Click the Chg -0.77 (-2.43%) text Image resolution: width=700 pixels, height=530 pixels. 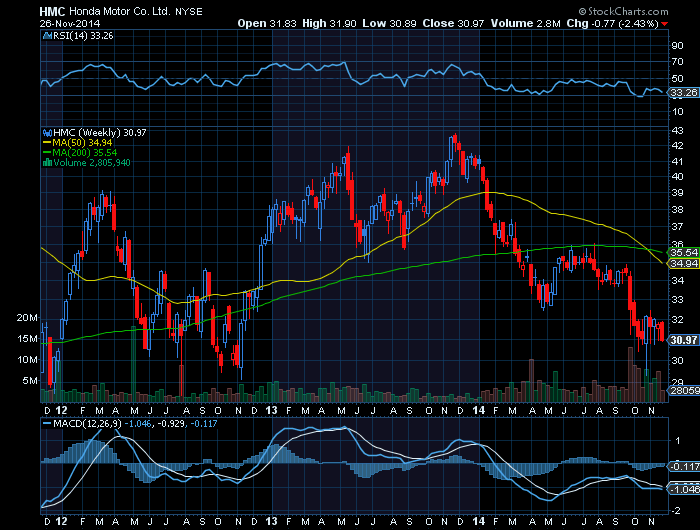tap(612, 23)
